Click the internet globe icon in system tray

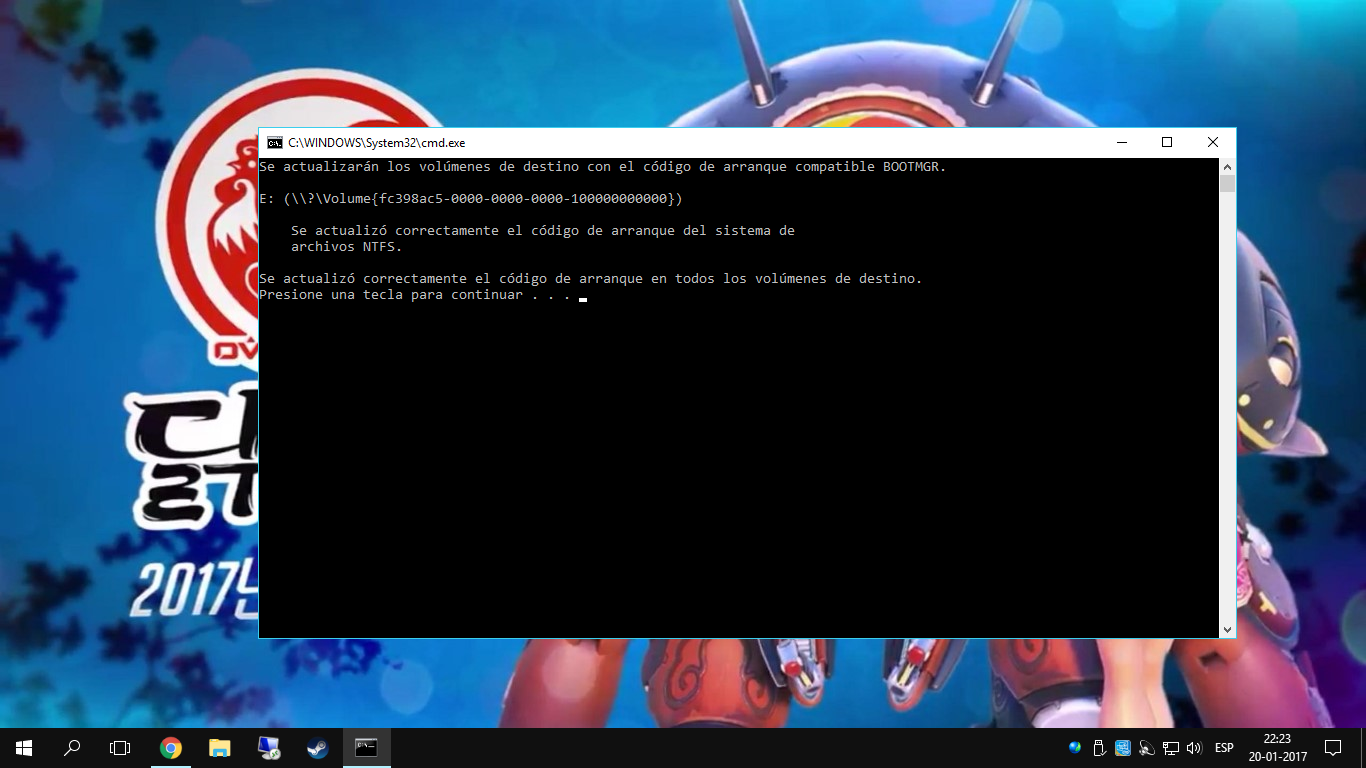tap(1074, 748)
